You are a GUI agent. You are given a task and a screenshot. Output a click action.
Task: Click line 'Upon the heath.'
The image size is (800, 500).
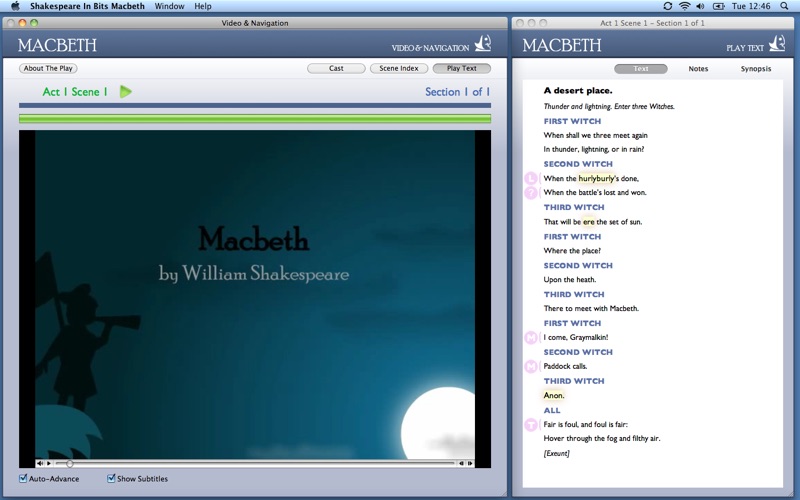click(x=570, y=280)
